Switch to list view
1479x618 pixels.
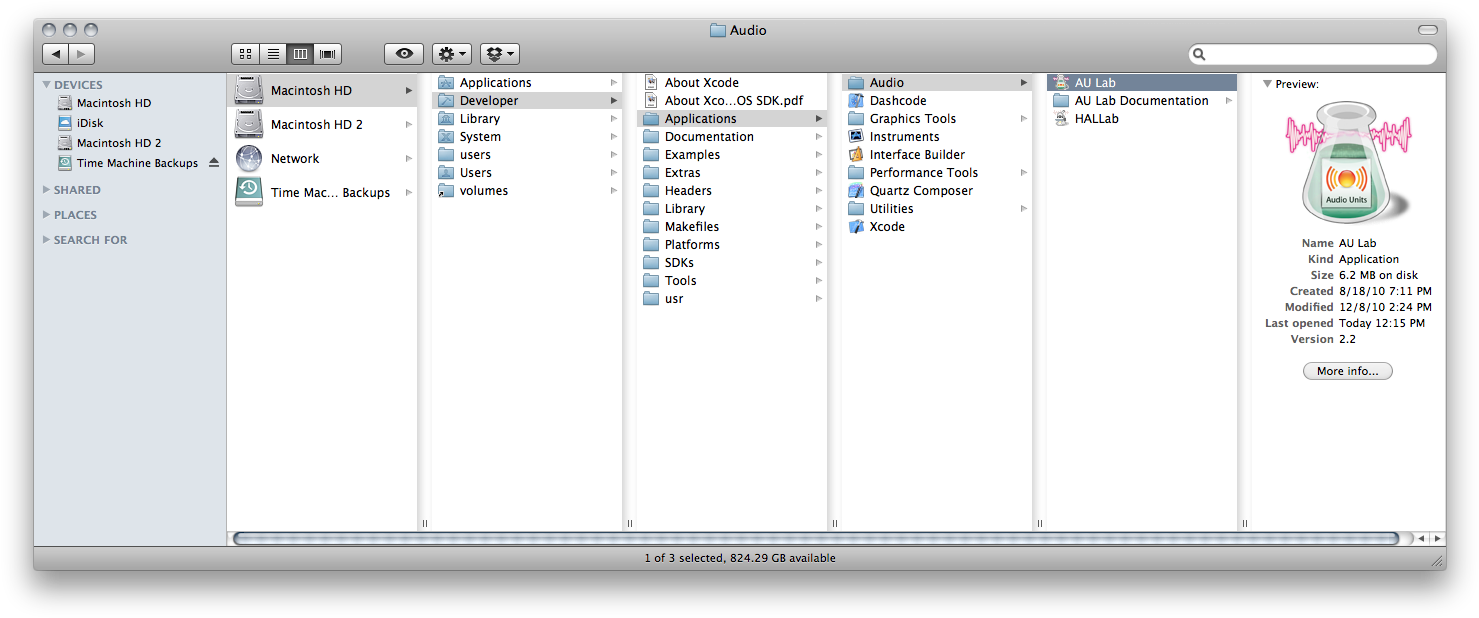[273, 53]
